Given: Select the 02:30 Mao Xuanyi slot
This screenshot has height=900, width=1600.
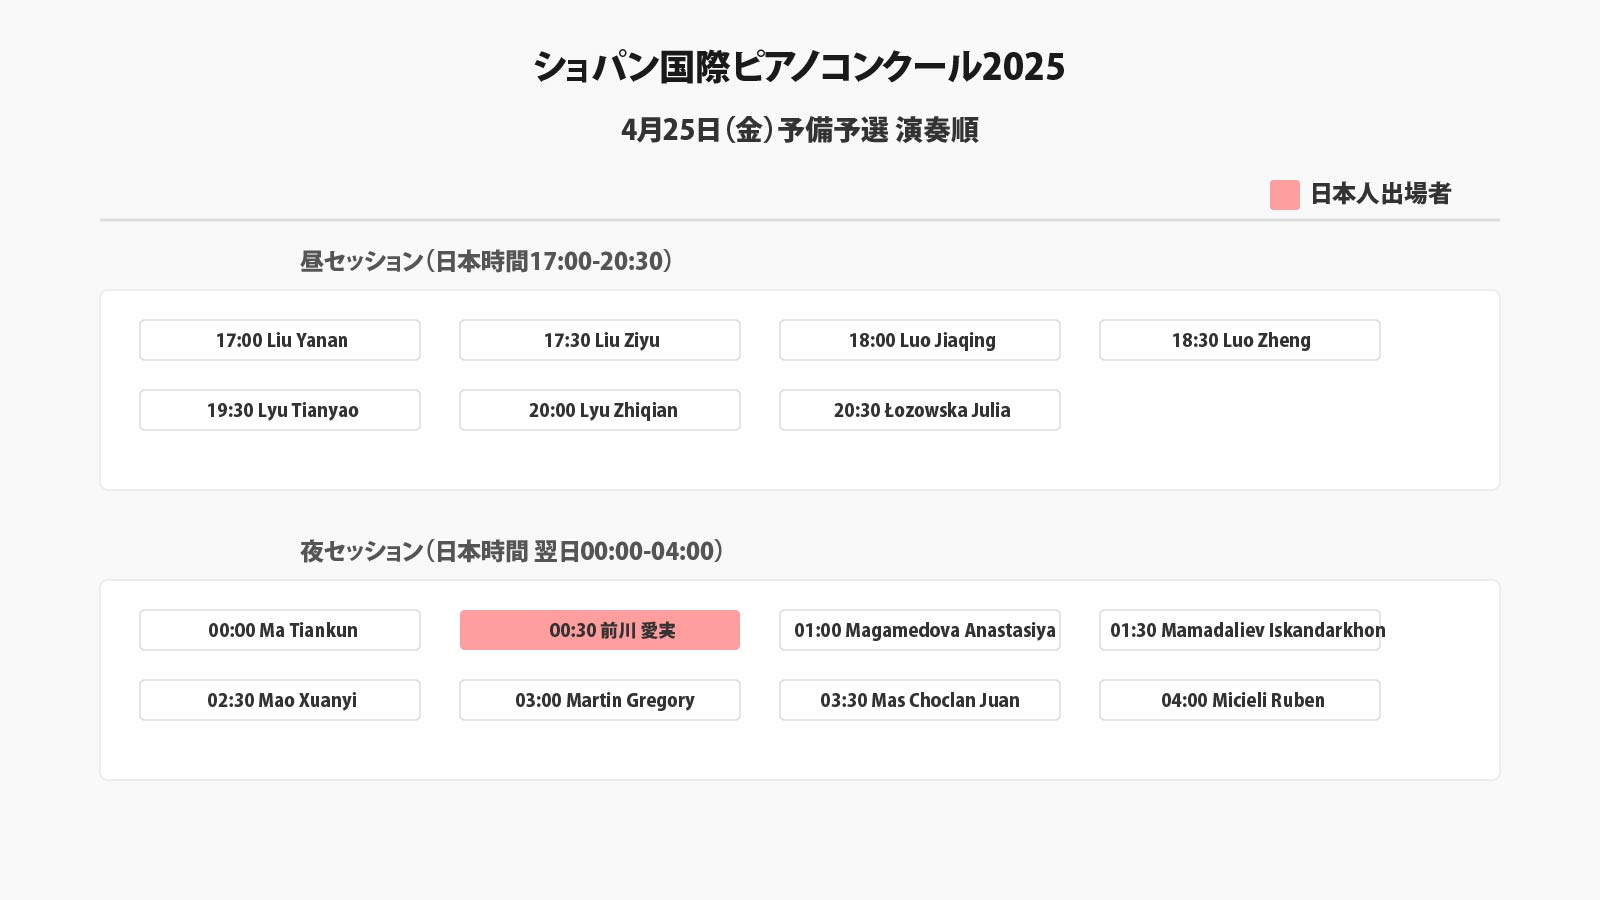Looking at the screenshot, I should pos(280,700).
